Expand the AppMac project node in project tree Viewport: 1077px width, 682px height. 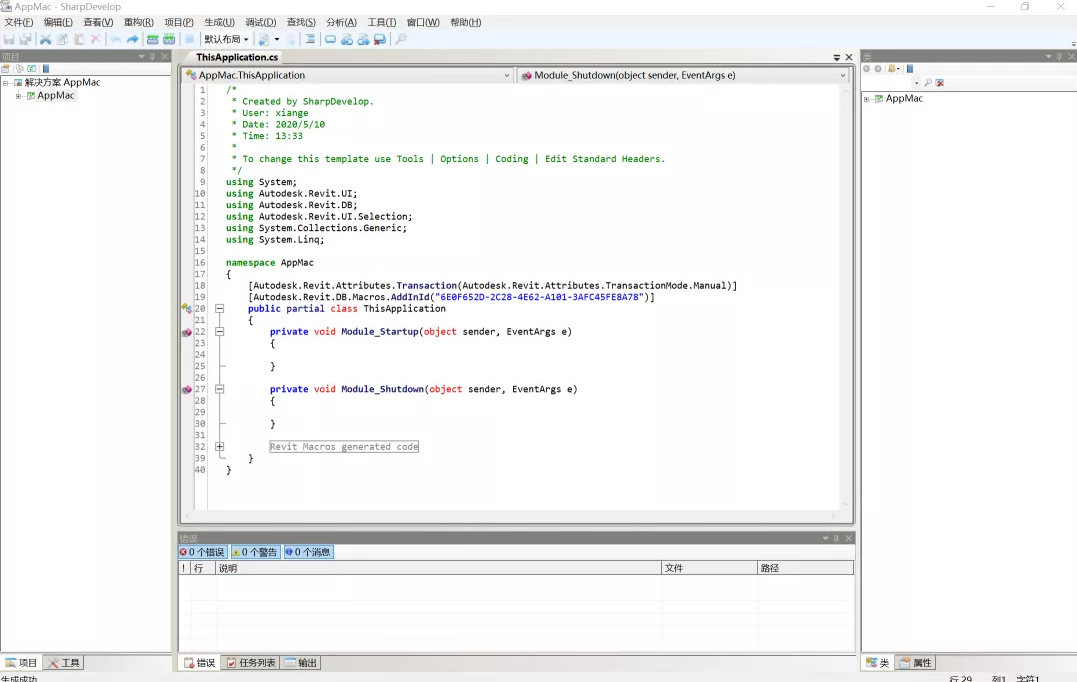pos(18,96)
